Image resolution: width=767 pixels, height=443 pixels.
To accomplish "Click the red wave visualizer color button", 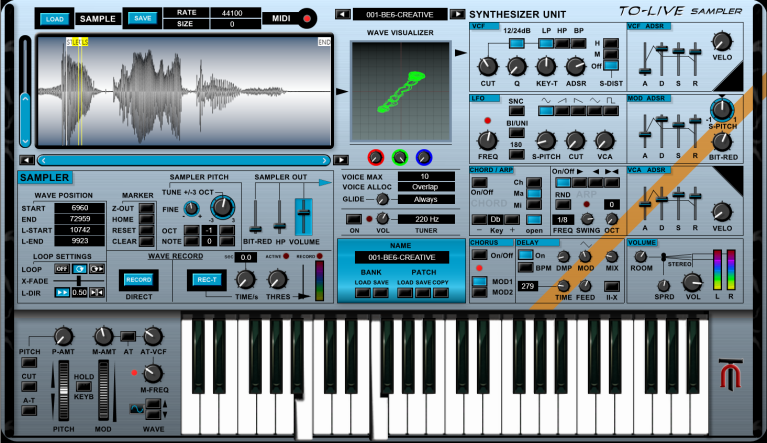I will [x=376, y=157].
